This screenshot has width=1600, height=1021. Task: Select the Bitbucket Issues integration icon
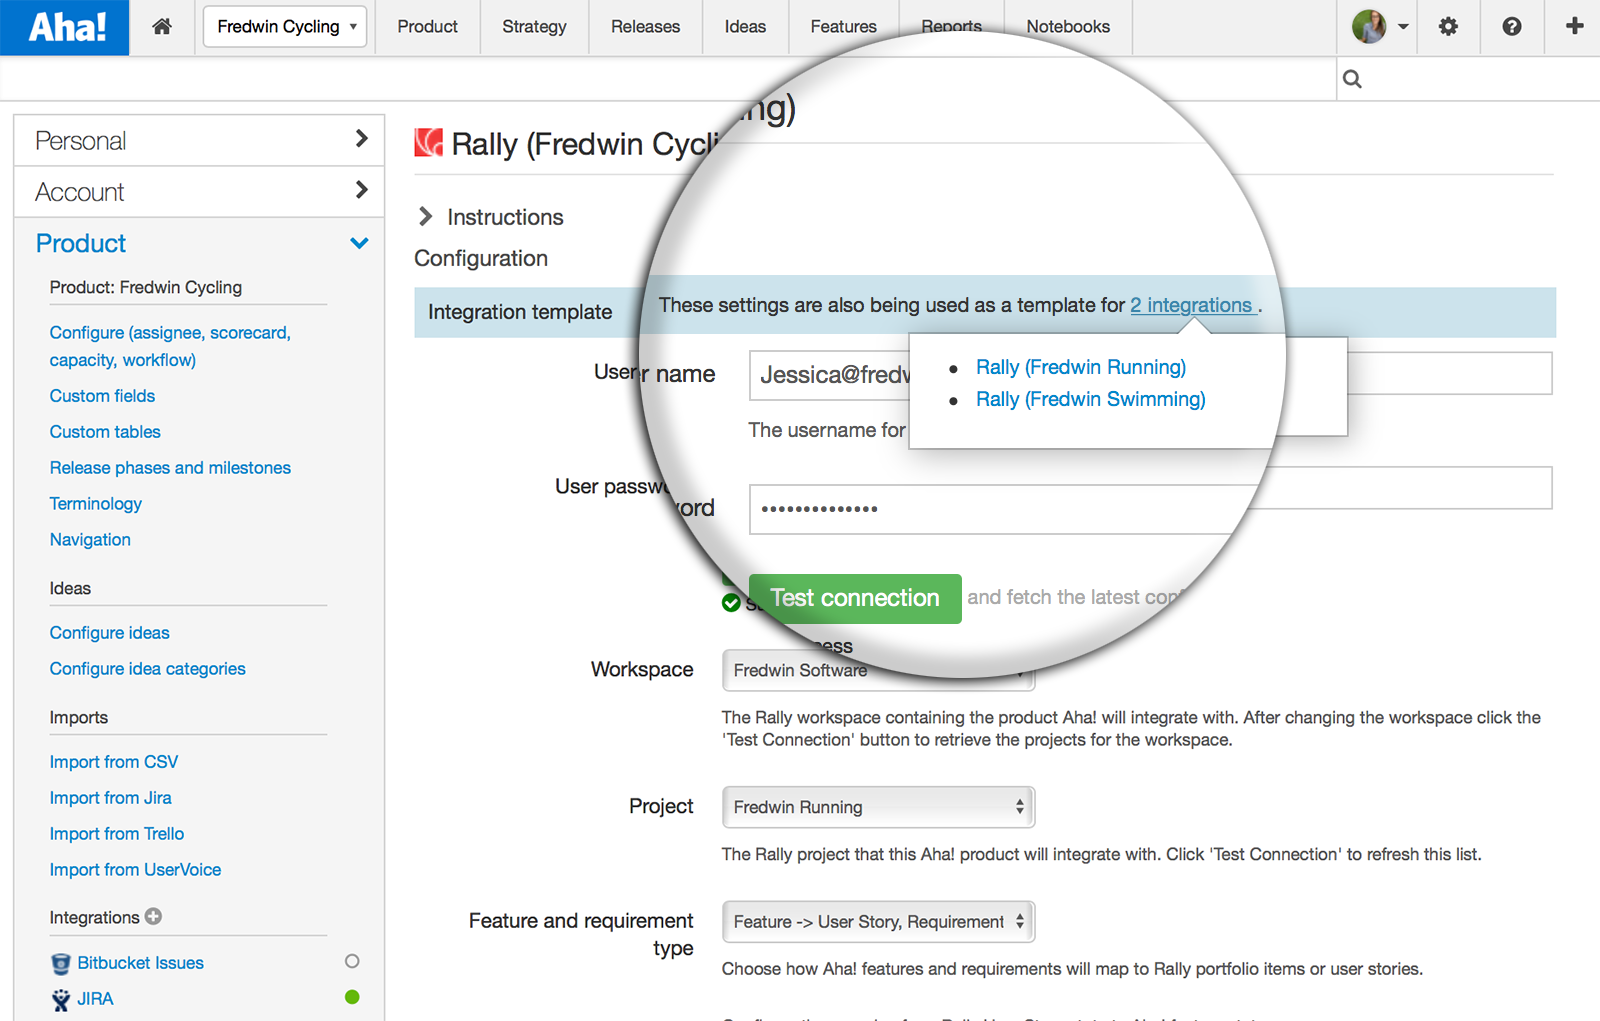pos(60,963)
